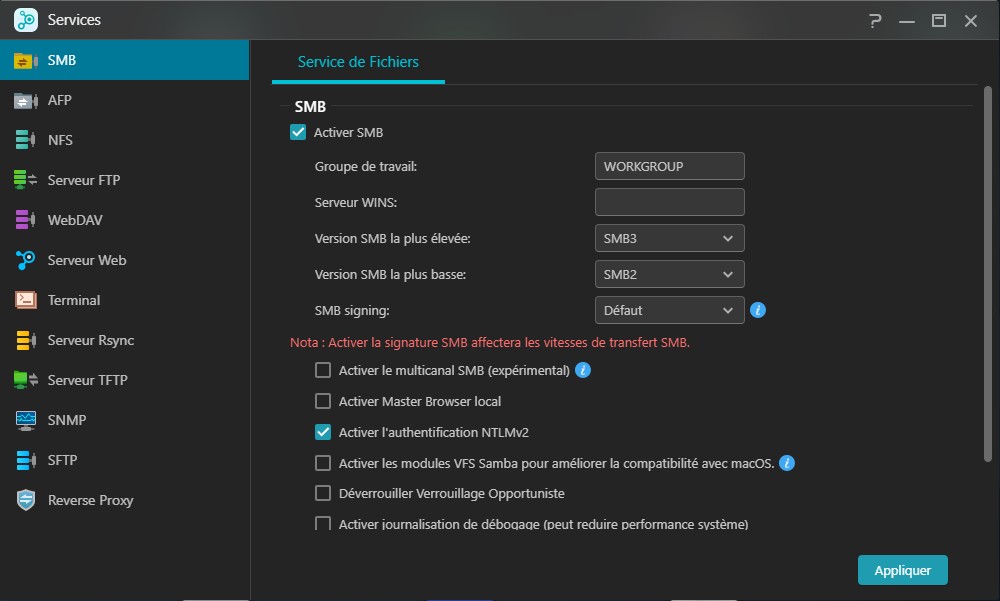Open the AFP service icon in sidebar
This screenshot has width=1000, height=601.
point(26,100)
